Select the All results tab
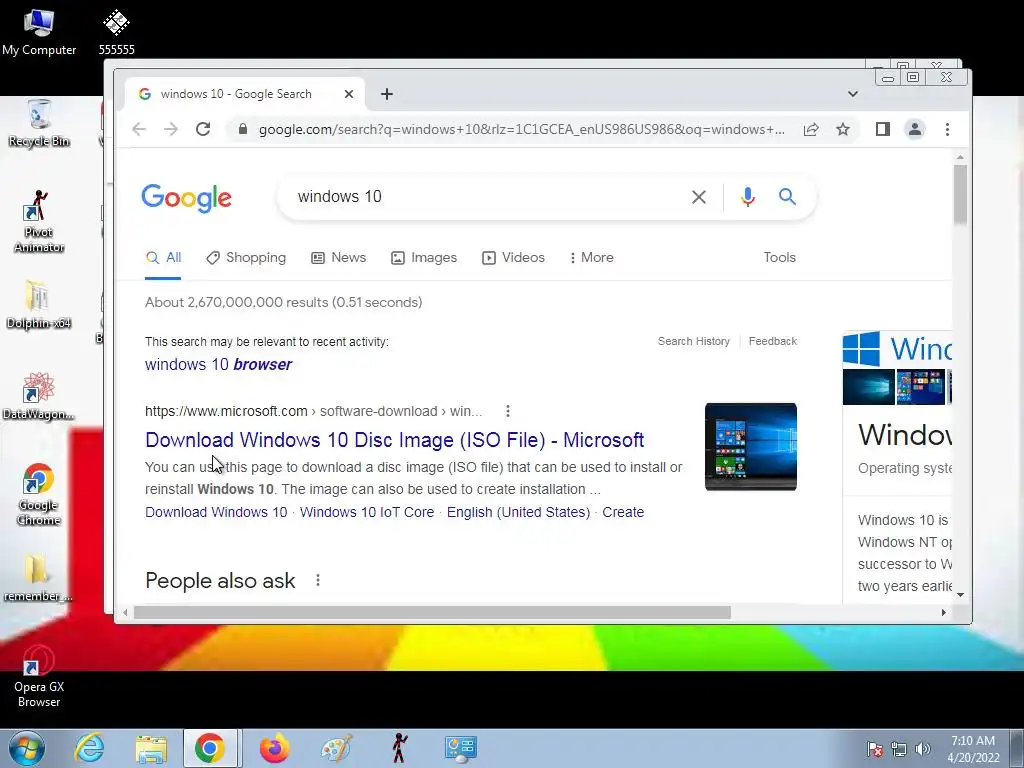 pyautogui.click(x=163, y=257)
